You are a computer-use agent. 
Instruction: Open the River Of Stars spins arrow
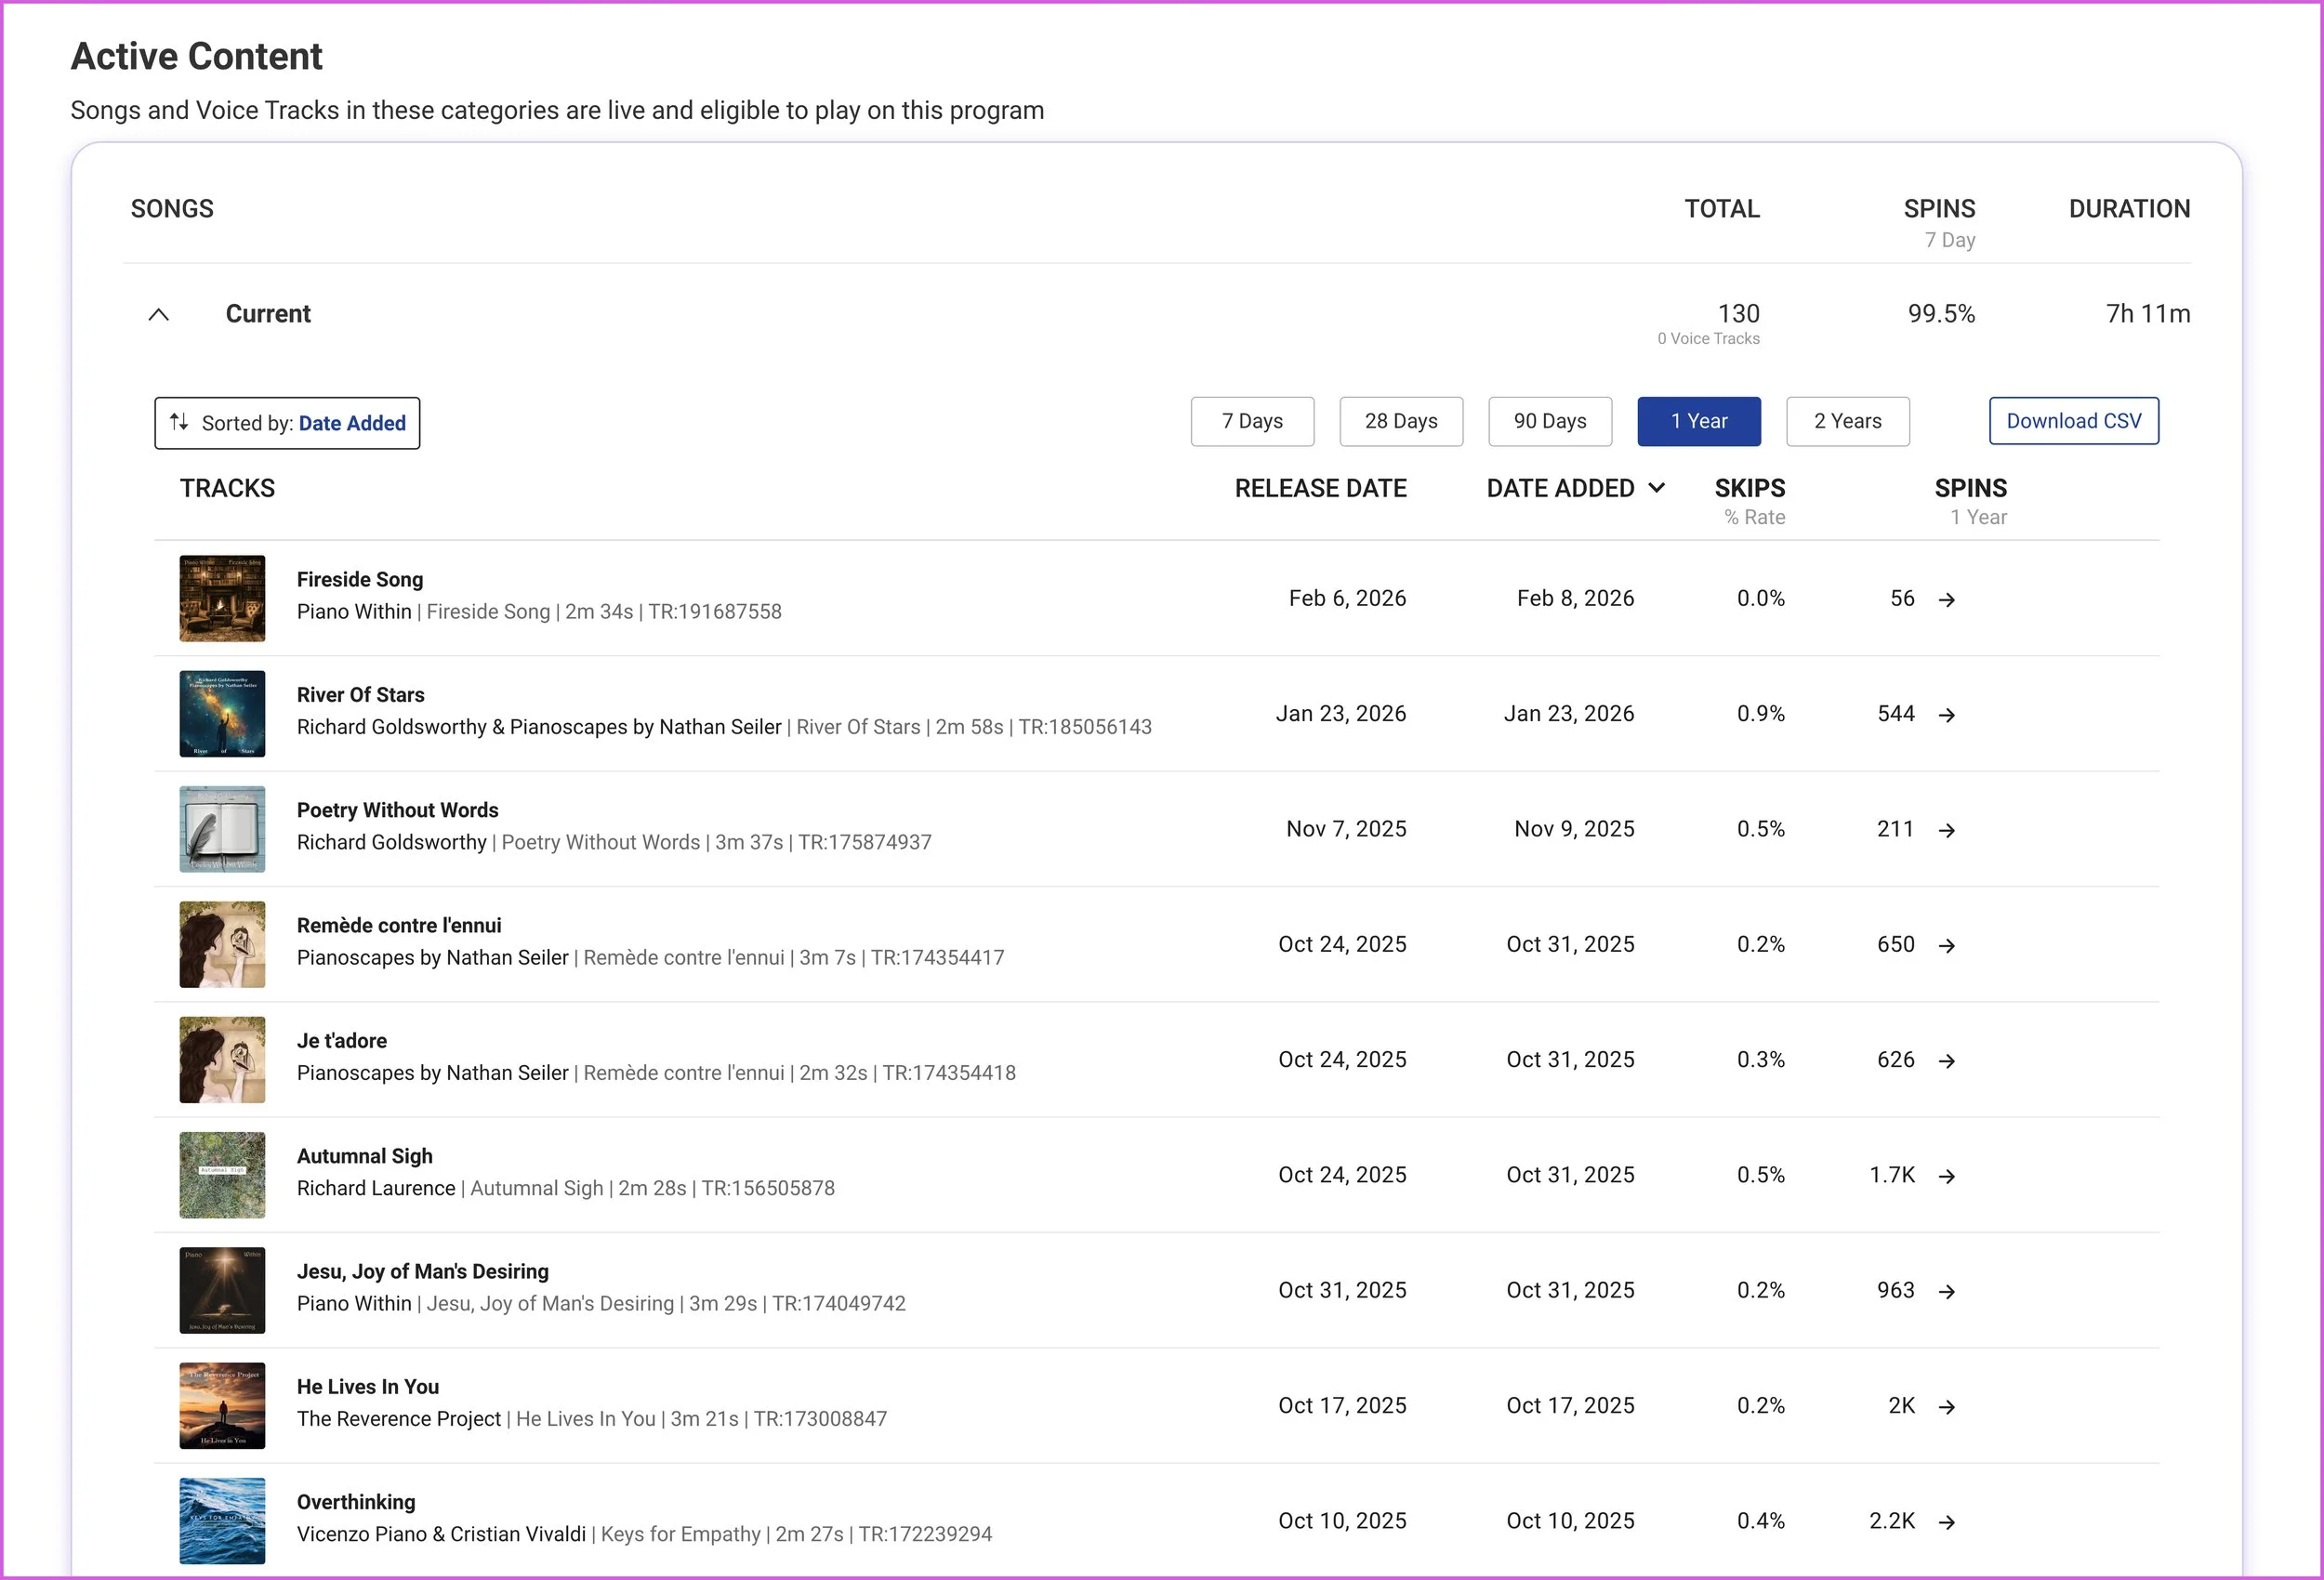point(1946,714)
